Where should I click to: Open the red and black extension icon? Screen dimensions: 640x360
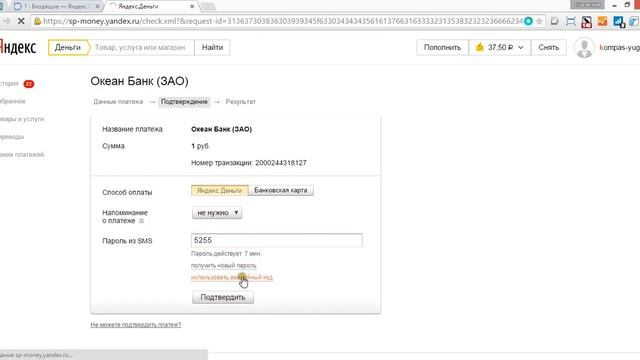pos(587,22)
